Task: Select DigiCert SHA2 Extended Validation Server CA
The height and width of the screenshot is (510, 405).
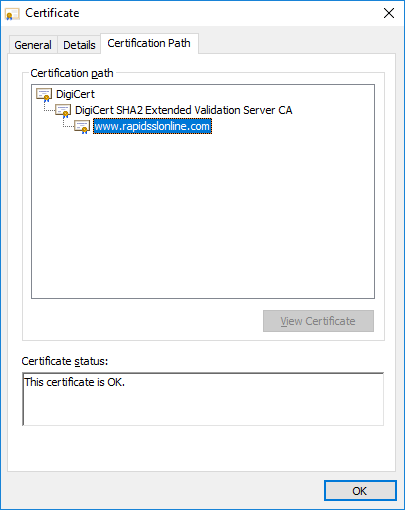Action: coord(184,110)
